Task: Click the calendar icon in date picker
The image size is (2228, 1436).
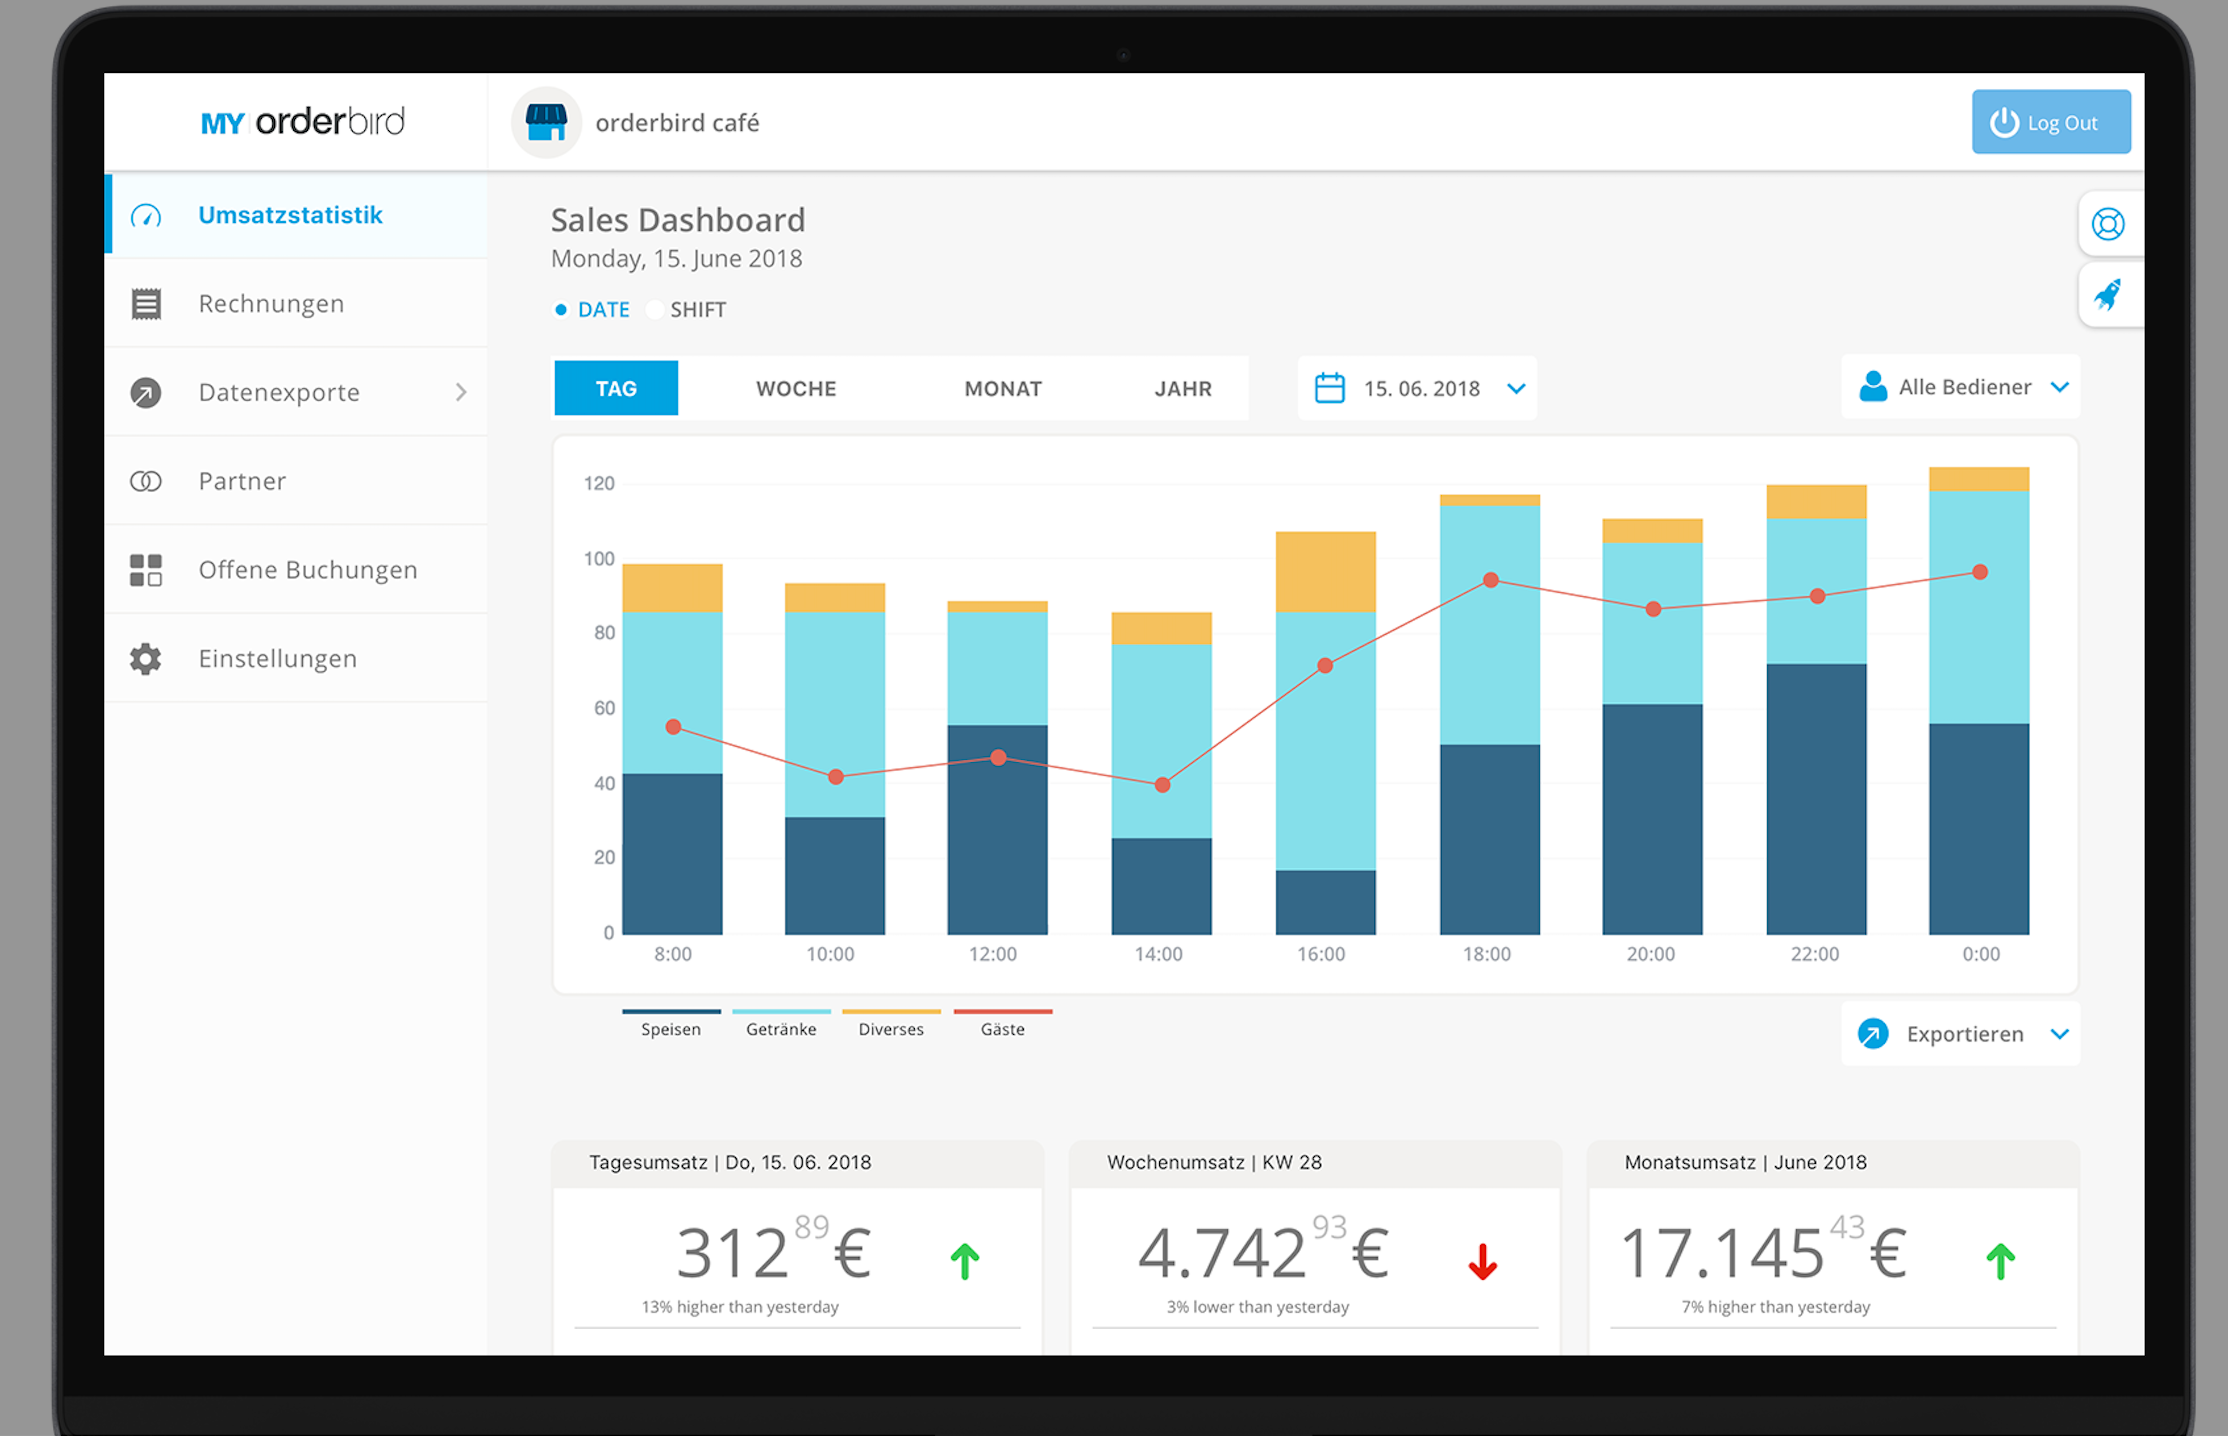Action: (1329, 388)
